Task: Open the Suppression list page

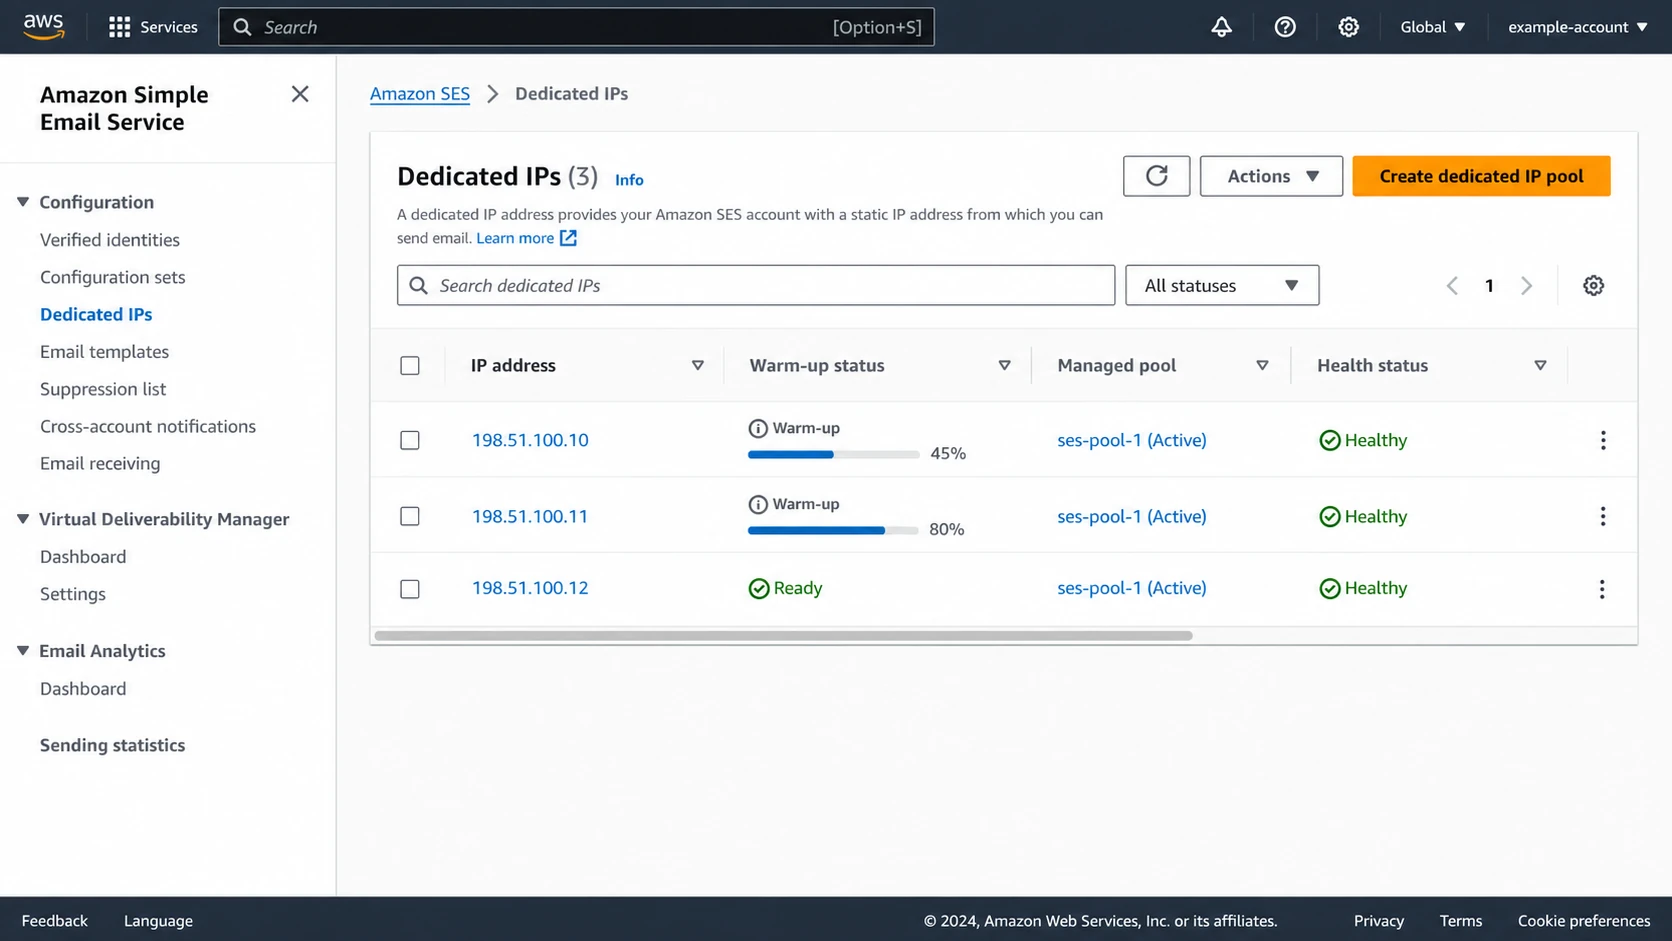Action: point(103,389)
